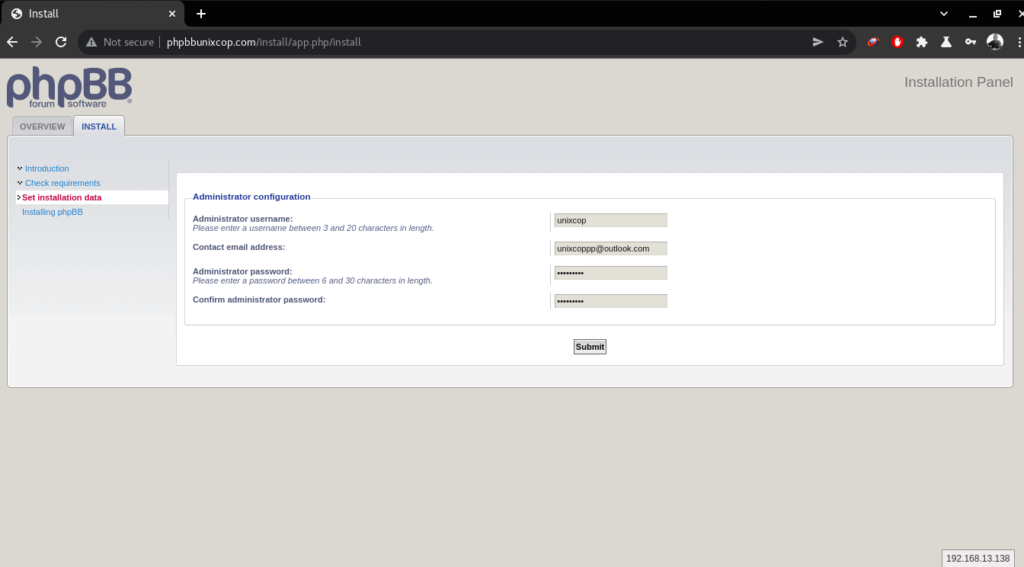The width and height of the screenshot is (1024, 567).
Task: Open the tab search chevron
Action: pos(944,14)
